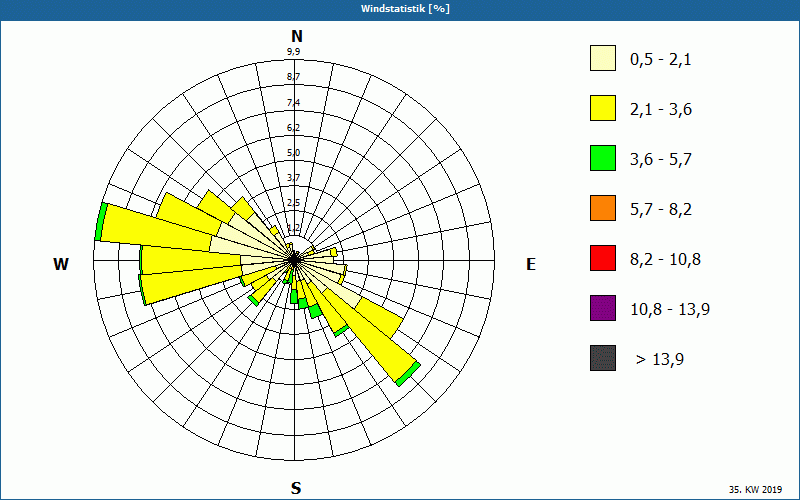Click the bright yellow 2,1 - 3,6 legend swatch
Viewport: 800px width, 500px height.
pos(603,108)
